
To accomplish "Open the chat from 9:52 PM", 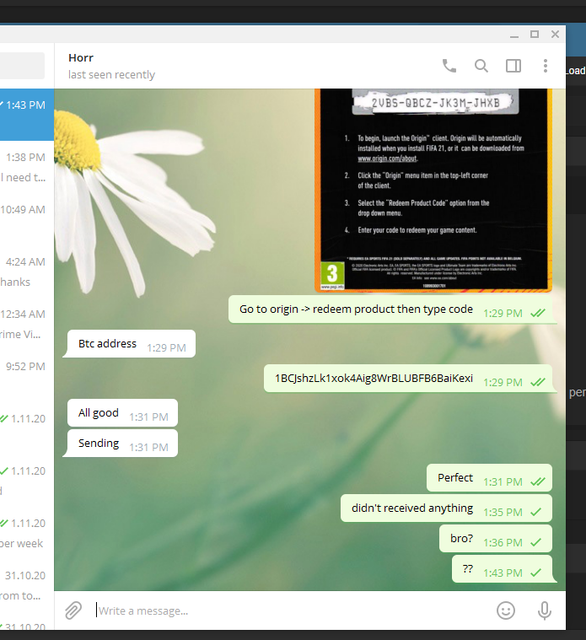I will pos(27,376).
